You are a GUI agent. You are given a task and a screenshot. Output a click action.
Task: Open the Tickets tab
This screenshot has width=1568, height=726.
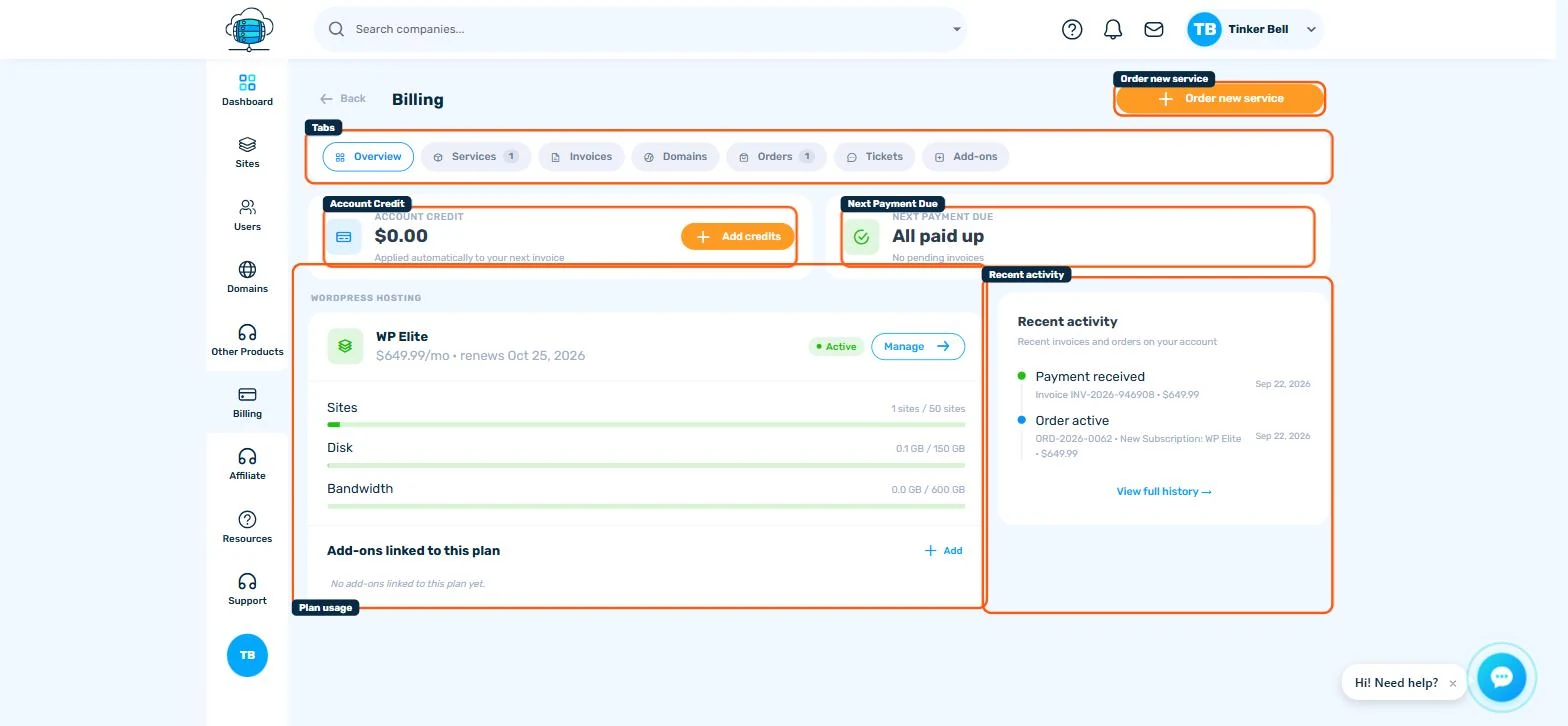(x=875, y=156)
